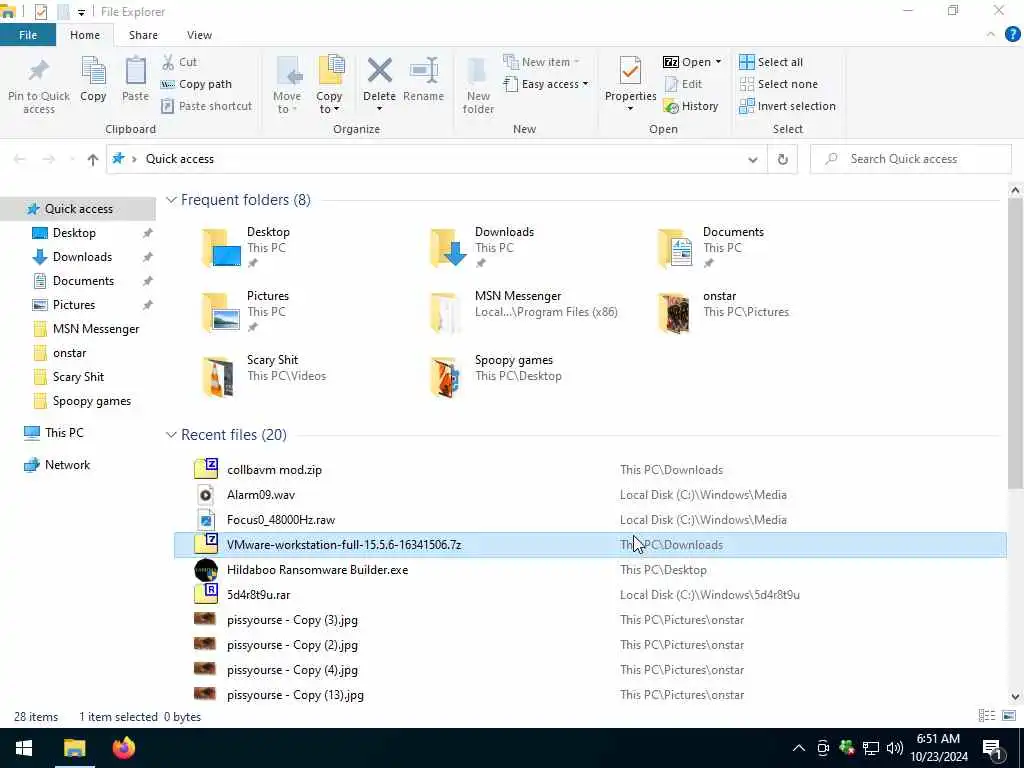
Task: Click the Delete X icon
Action: pyautogui.click(x=379, y=71)
